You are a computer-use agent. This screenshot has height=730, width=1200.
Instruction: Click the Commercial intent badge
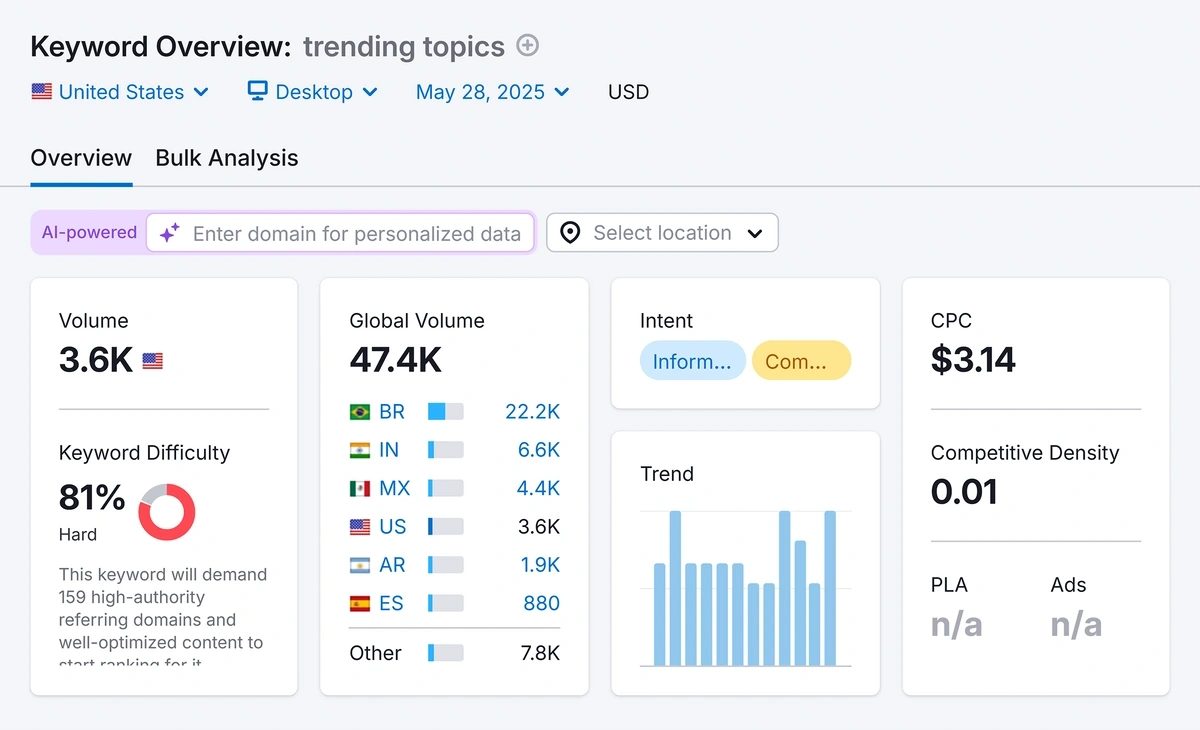pyautogui.click(x=801, y=361)
